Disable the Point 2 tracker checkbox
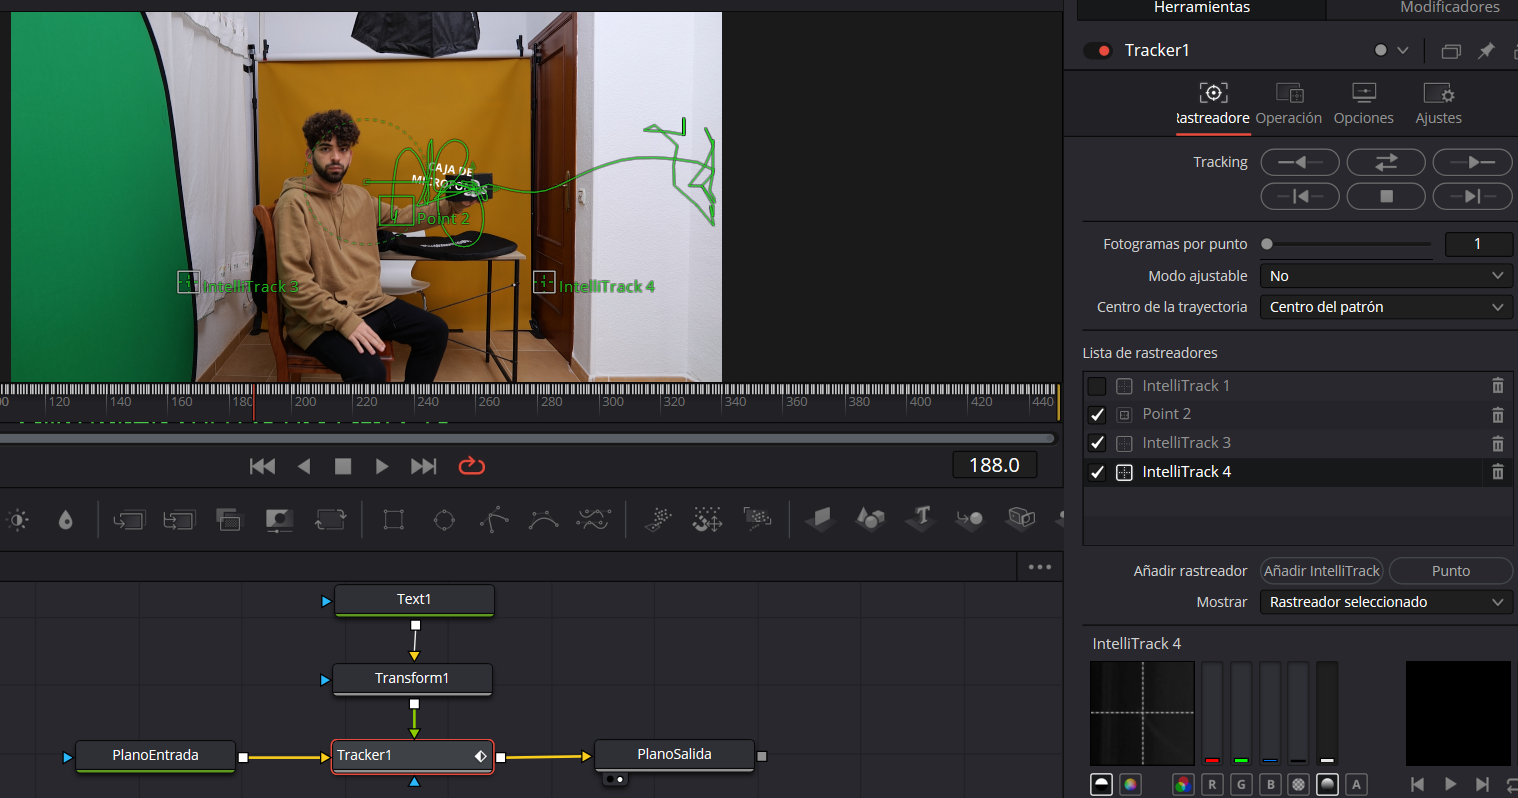Screen dimensions: 1518x798 pos(1096,414)
